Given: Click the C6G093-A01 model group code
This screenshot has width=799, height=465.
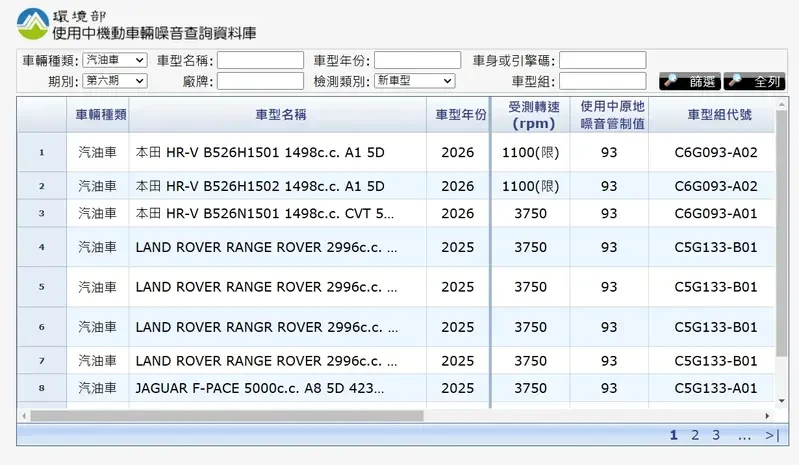Looking at the screenshot, I should (x=716, y=213).
